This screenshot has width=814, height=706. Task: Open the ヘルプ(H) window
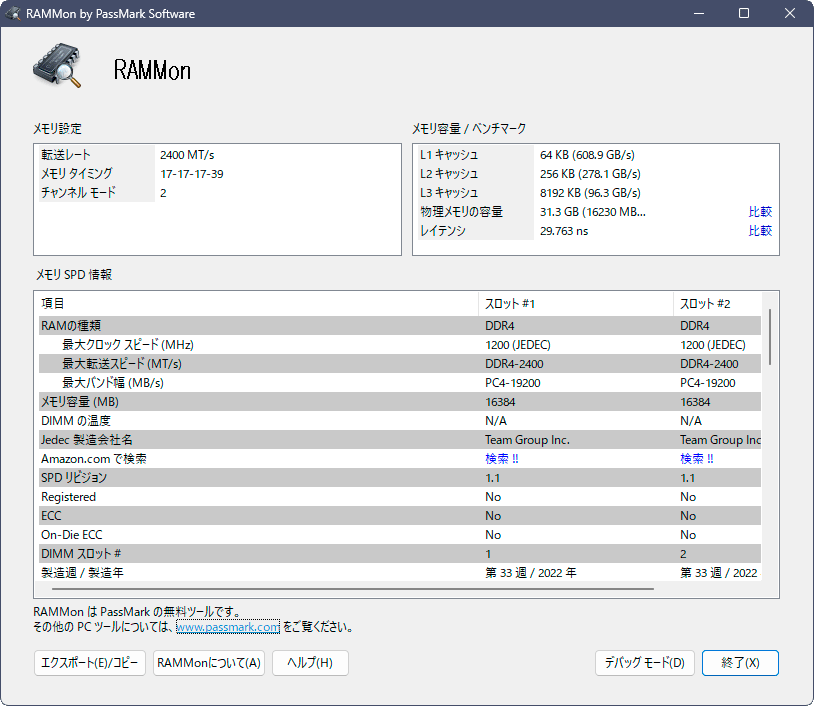(310, 663)
